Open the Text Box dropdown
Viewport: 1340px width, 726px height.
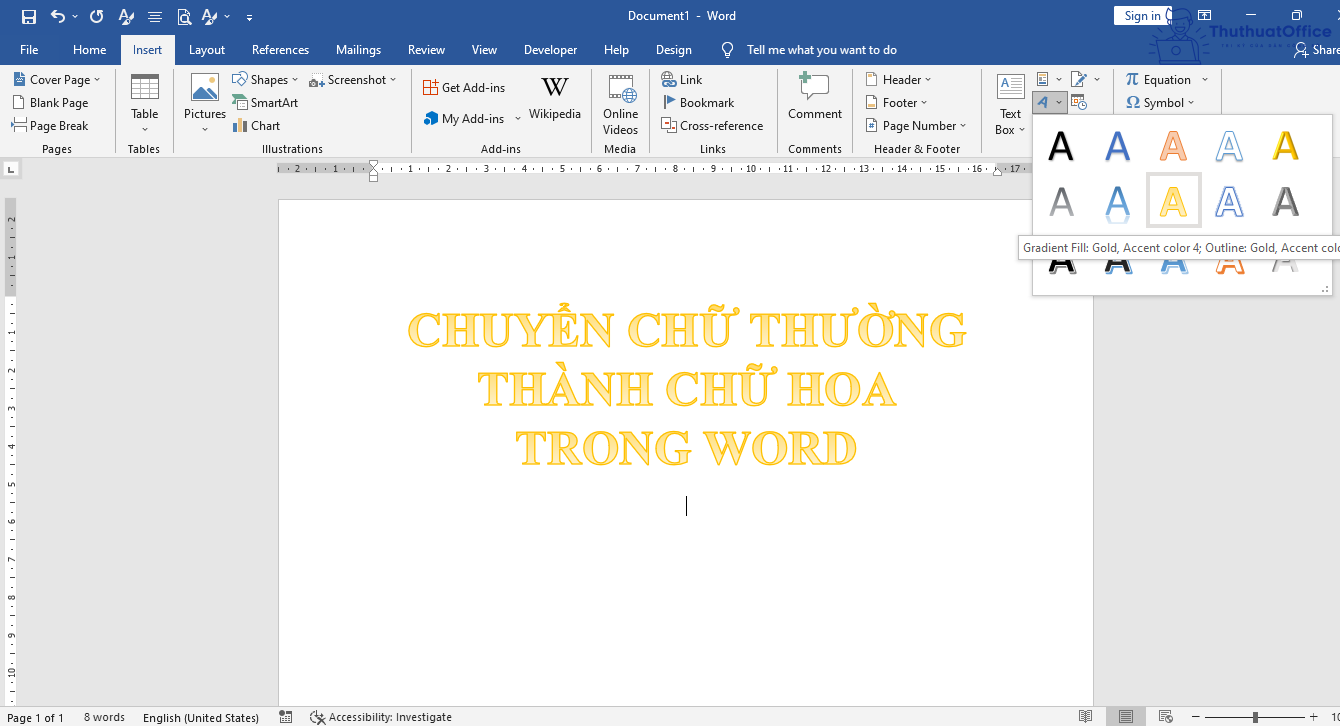[1010, 102]
